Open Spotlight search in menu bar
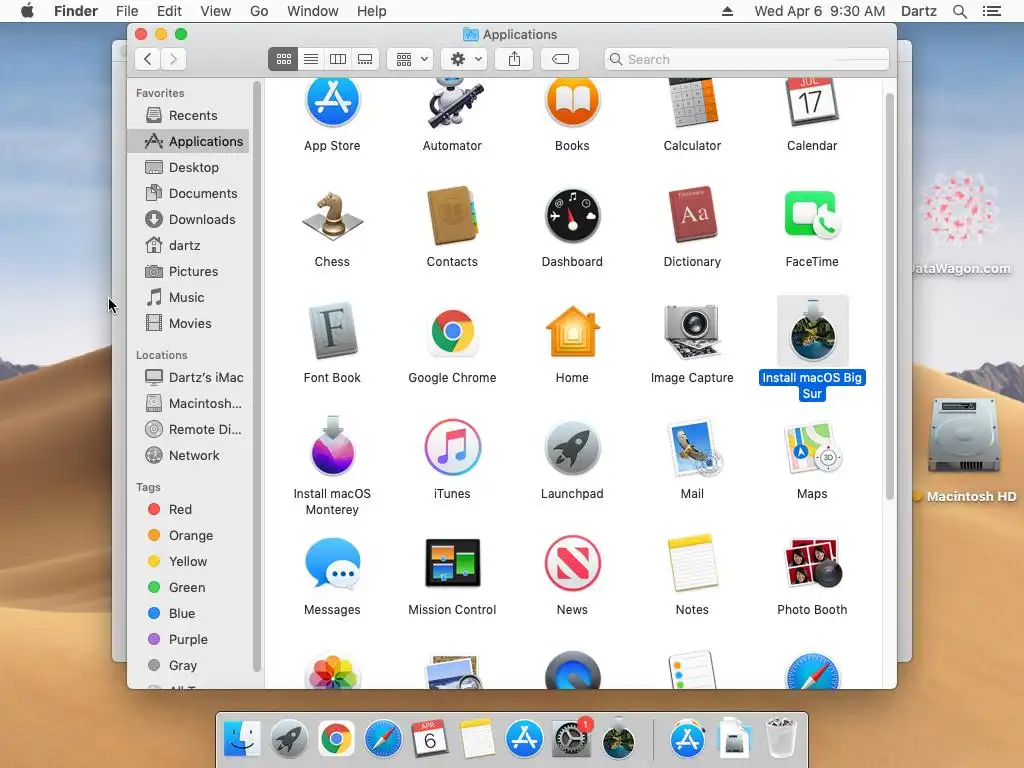 [959, 11]
